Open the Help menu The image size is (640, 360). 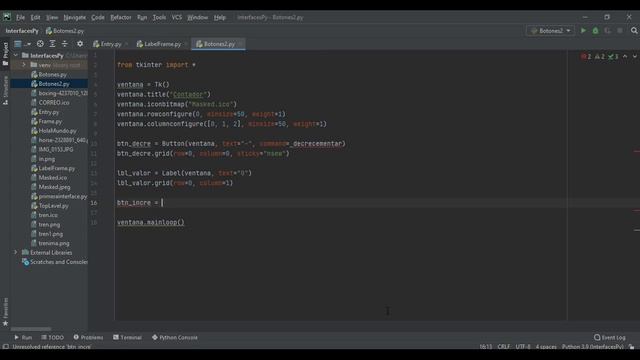[x=220, y=18]
